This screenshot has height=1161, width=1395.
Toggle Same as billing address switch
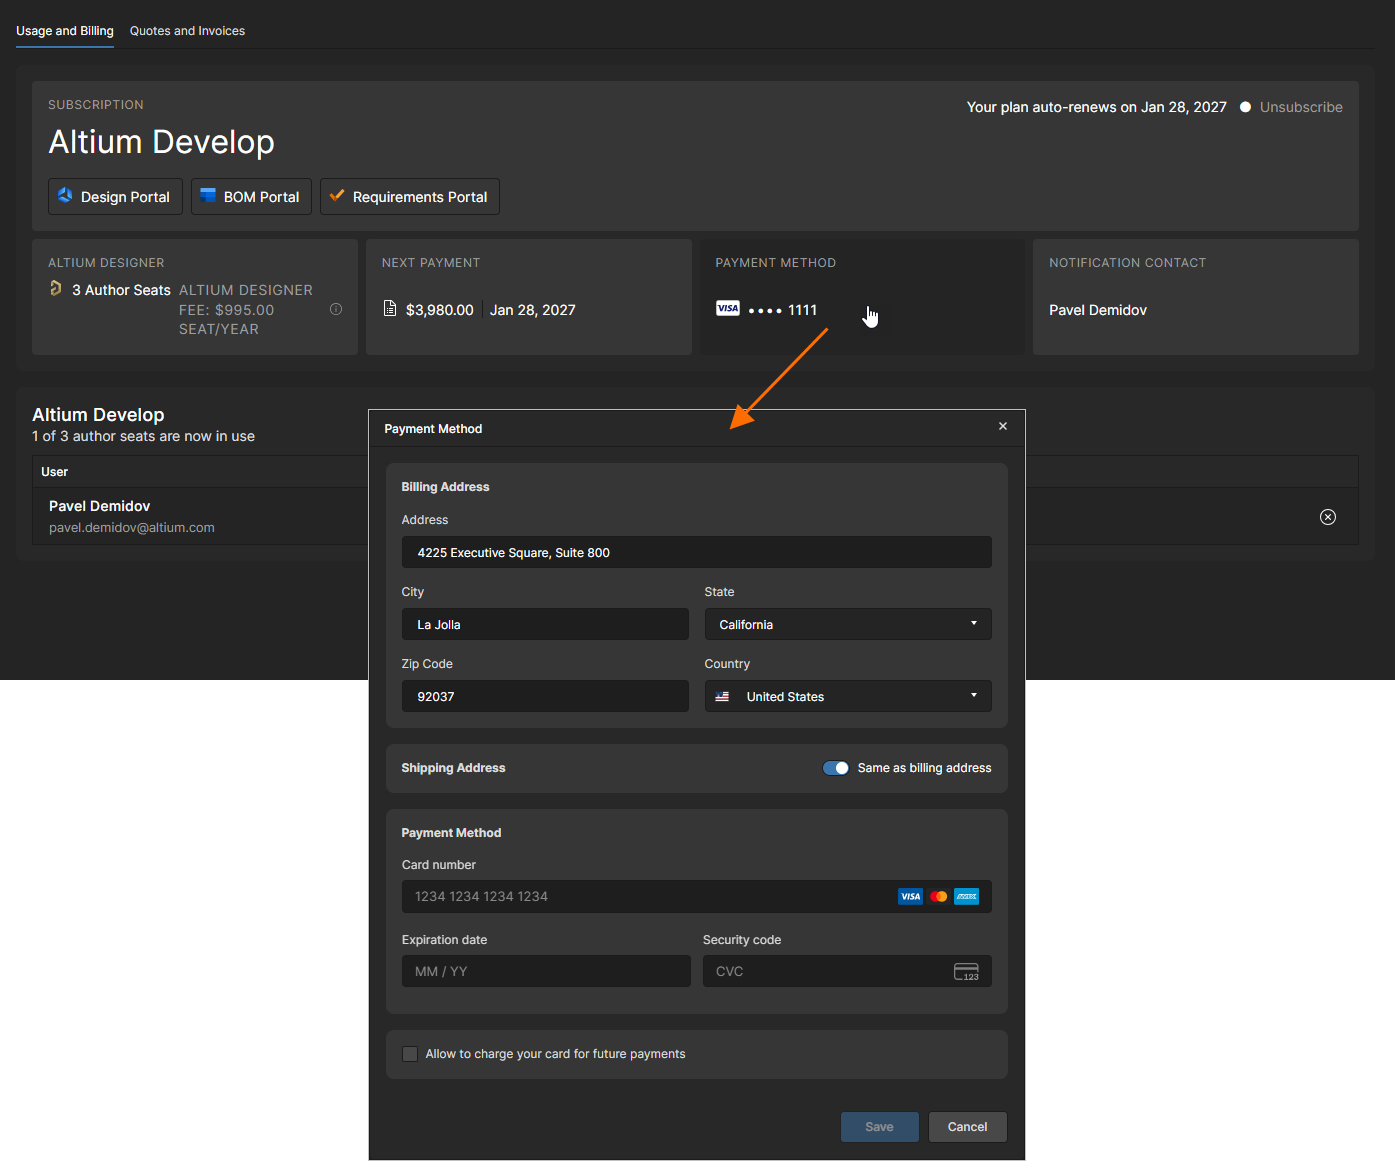tap(835, 768)
